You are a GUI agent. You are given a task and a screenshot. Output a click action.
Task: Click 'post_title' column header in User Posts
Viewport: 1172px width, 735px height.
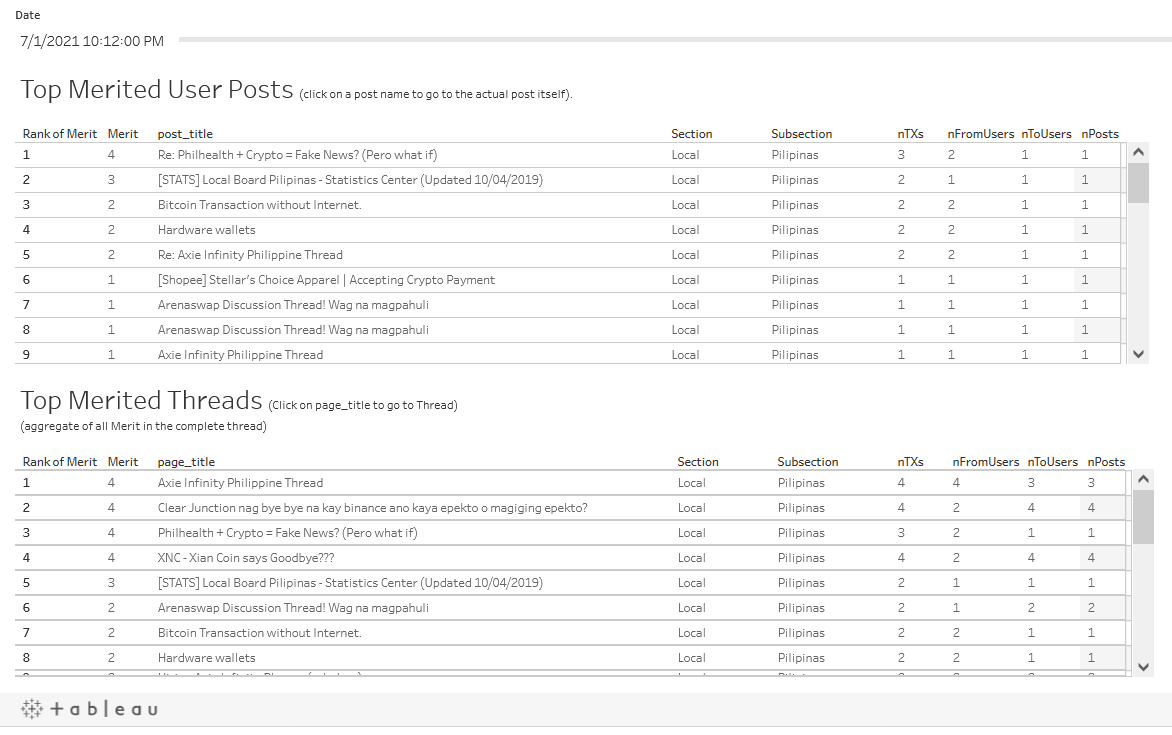[x=185, y=134]
